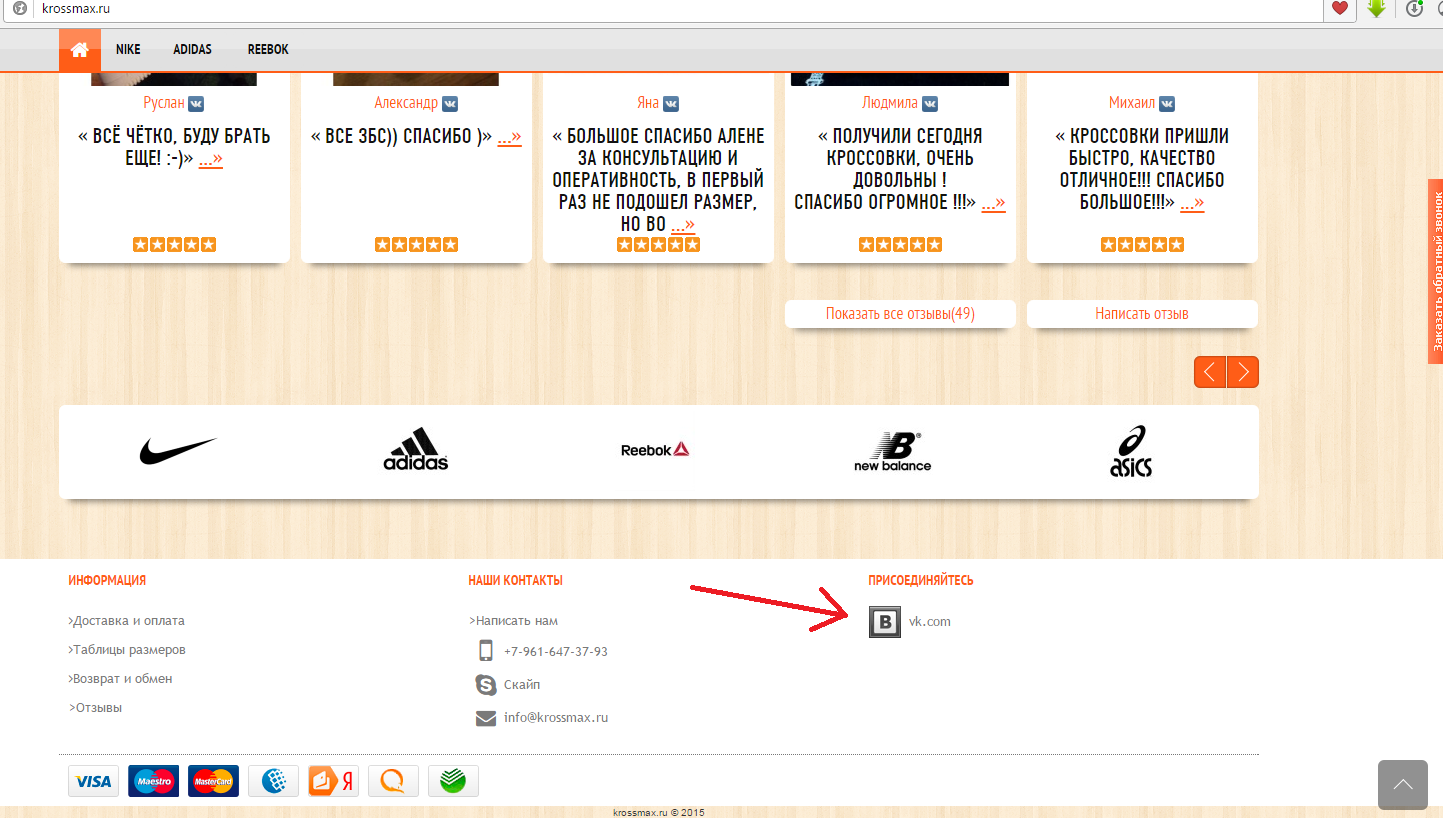1443x818 pixels.
Task: Show all 49 reviews button
Action: click(x=900, y=314)
